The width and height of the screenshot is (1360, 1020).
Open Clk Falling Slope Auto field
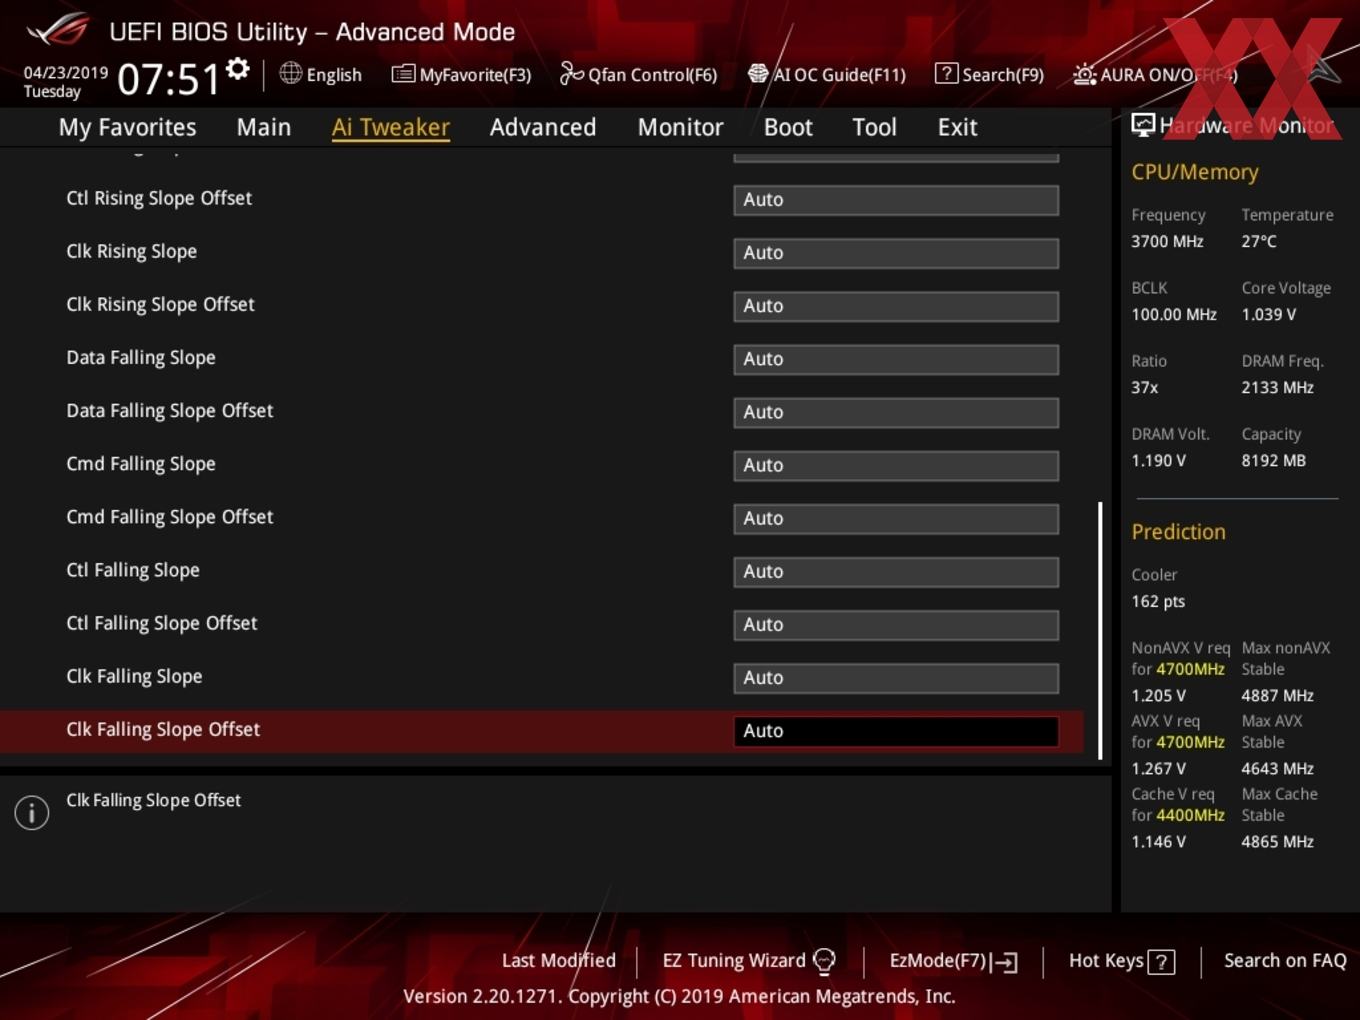pyautogui.click(x=896, y=677)
